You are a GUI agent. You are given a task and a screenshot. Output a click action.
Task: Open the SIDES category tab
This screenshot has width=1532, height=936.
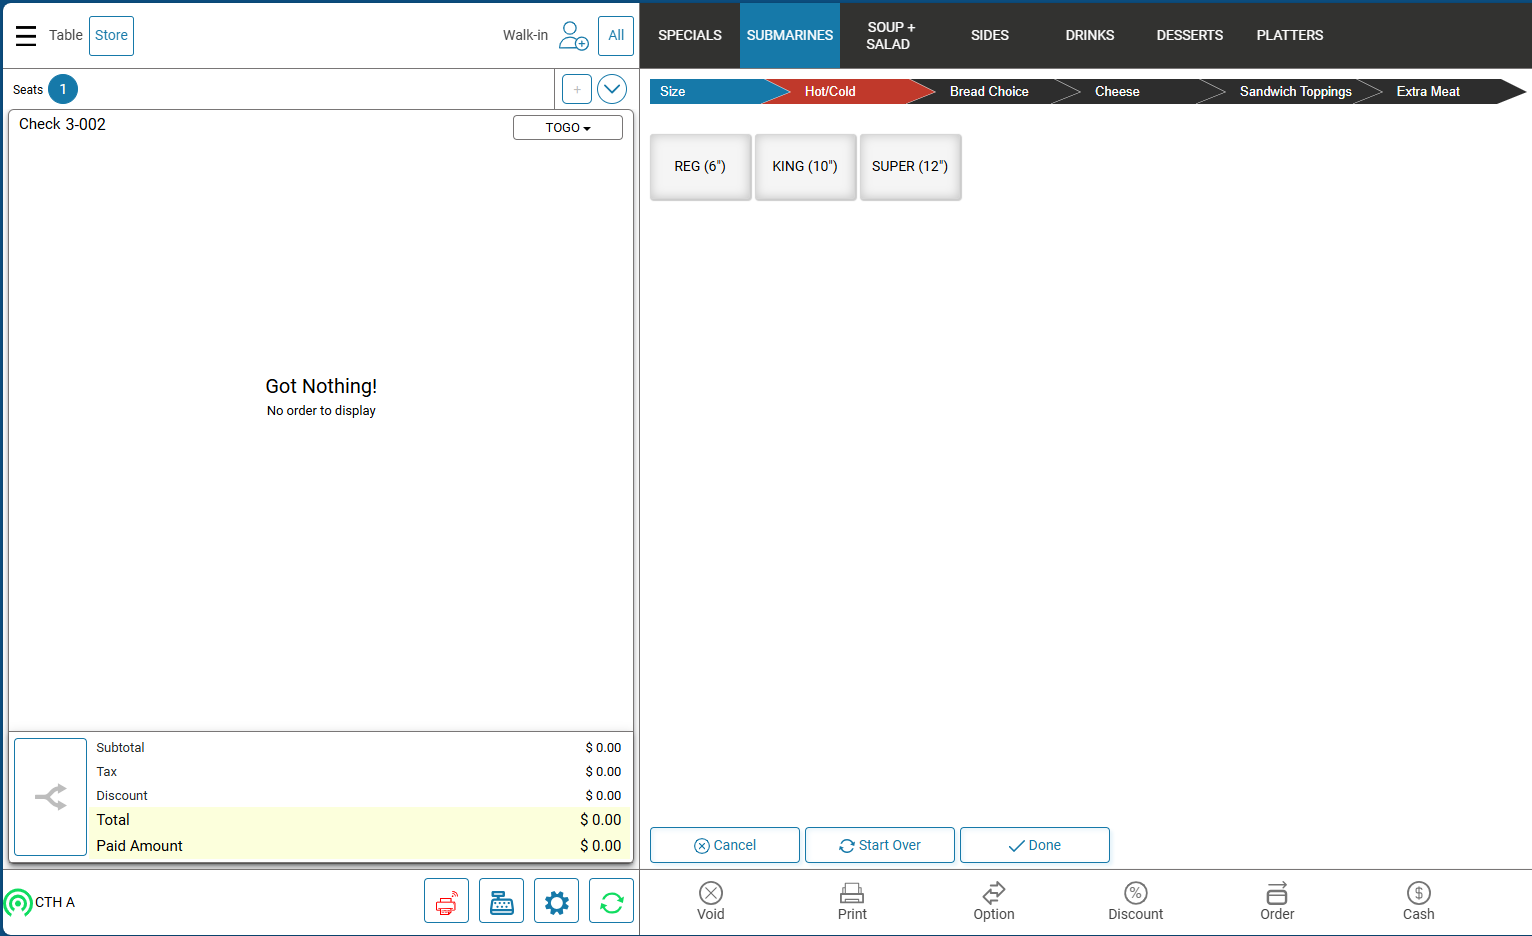coord(990,35)
